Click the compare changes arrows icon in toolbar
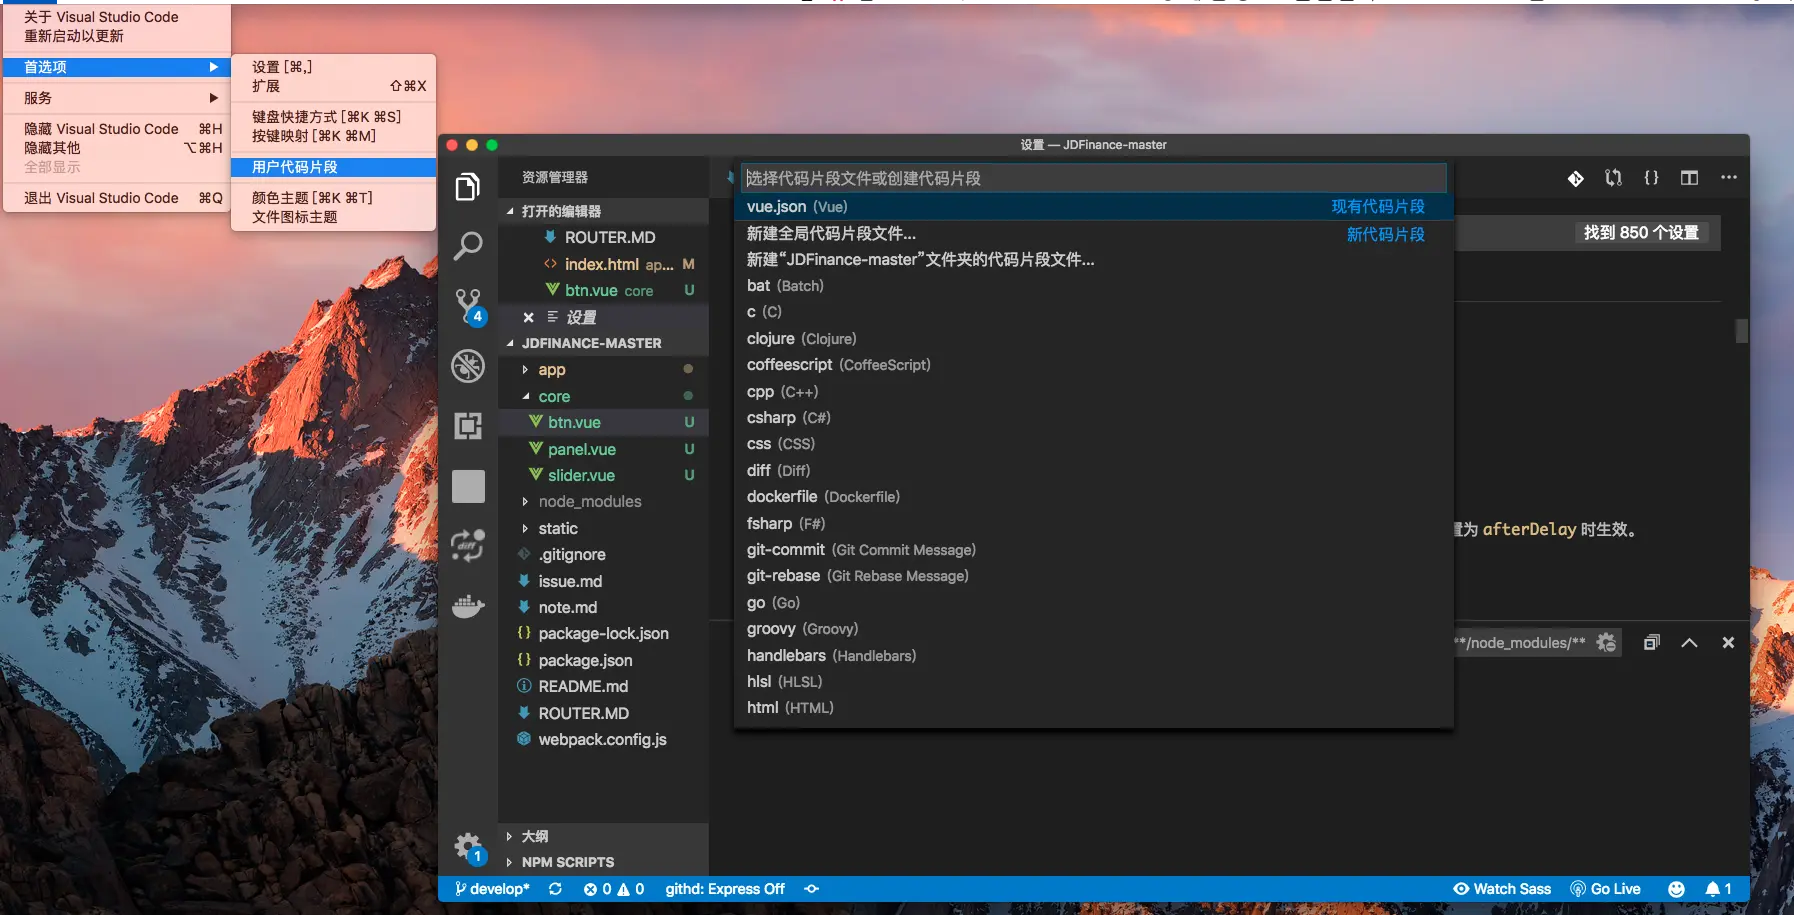 pyautogui.click(x=1613, y=178)
